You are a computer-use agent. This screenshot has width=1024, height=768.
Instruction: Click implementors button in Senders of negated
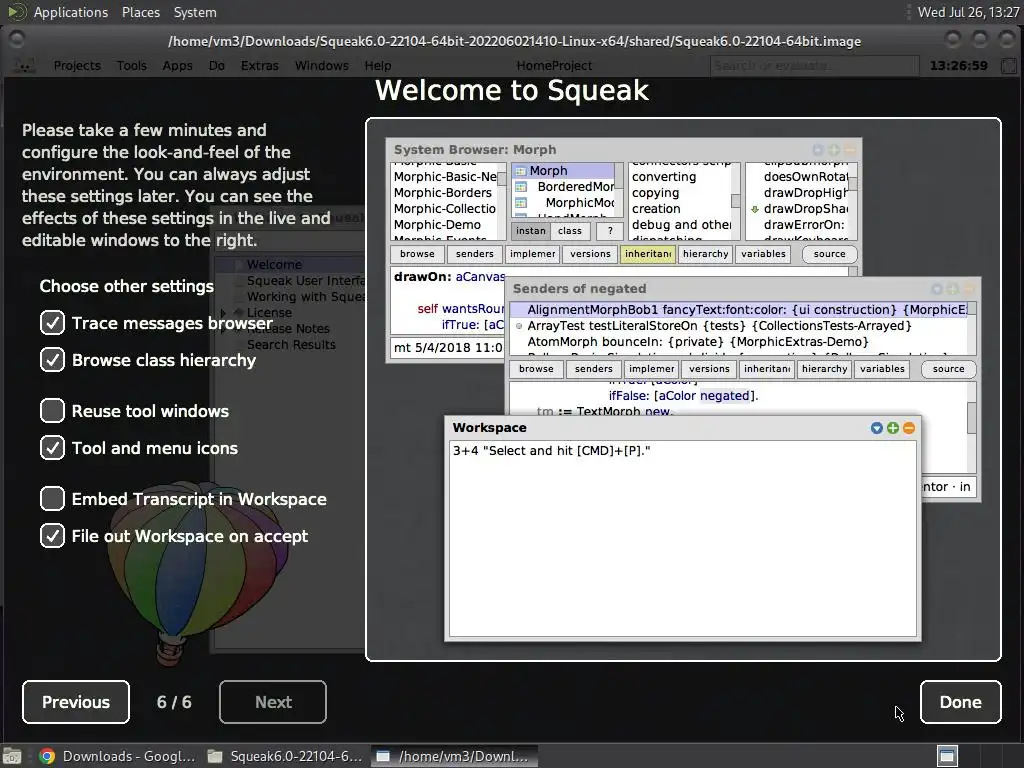(x=651, y=369)
